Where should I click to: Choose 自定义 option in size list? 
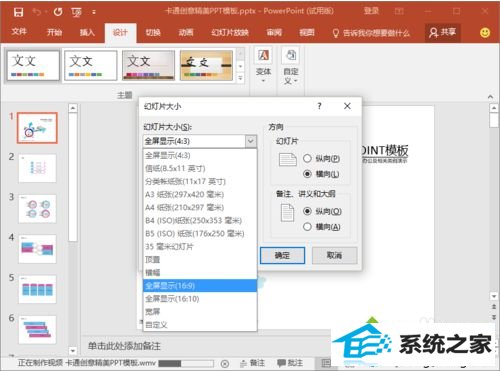[x=200, y=325]
